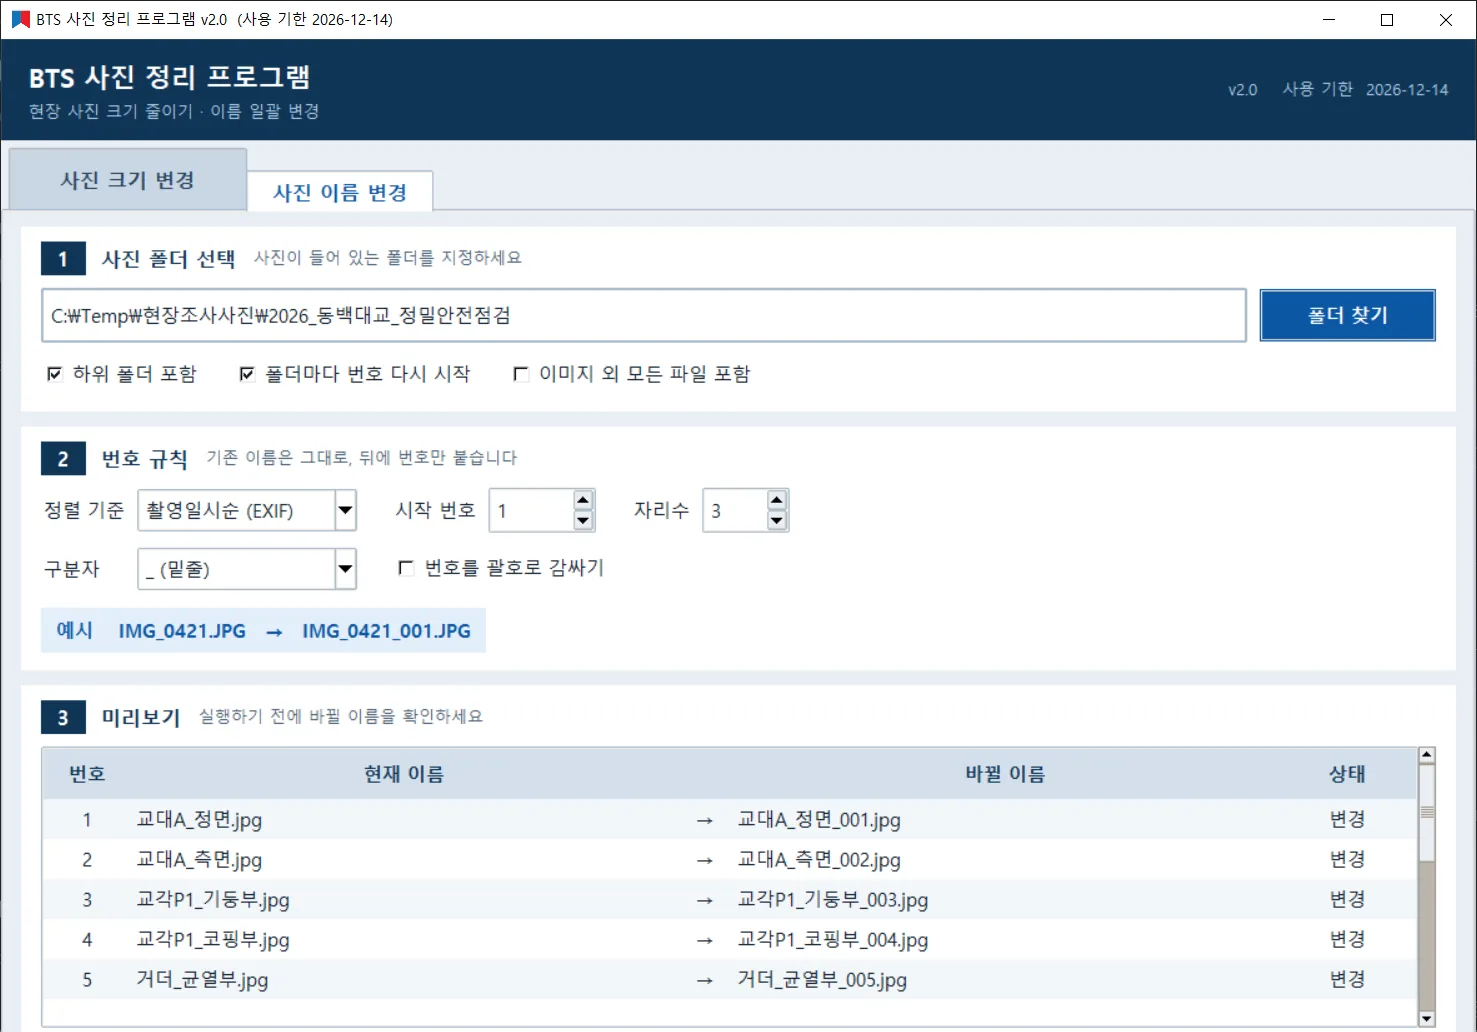Click the preview list scroll down arrow
The height and width of the screenshot is (1032, 1477).
1427,1018
